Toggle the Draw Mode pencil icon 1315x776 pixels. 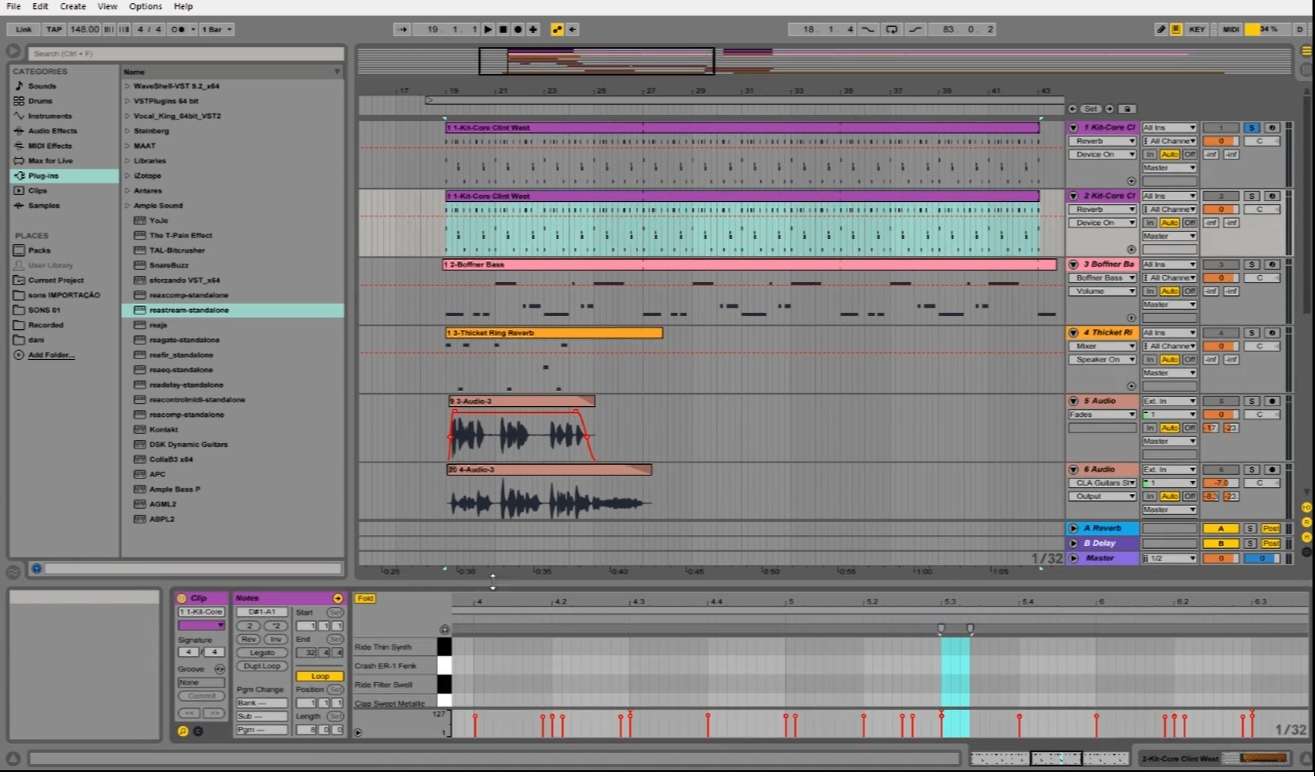point(1161,29)
